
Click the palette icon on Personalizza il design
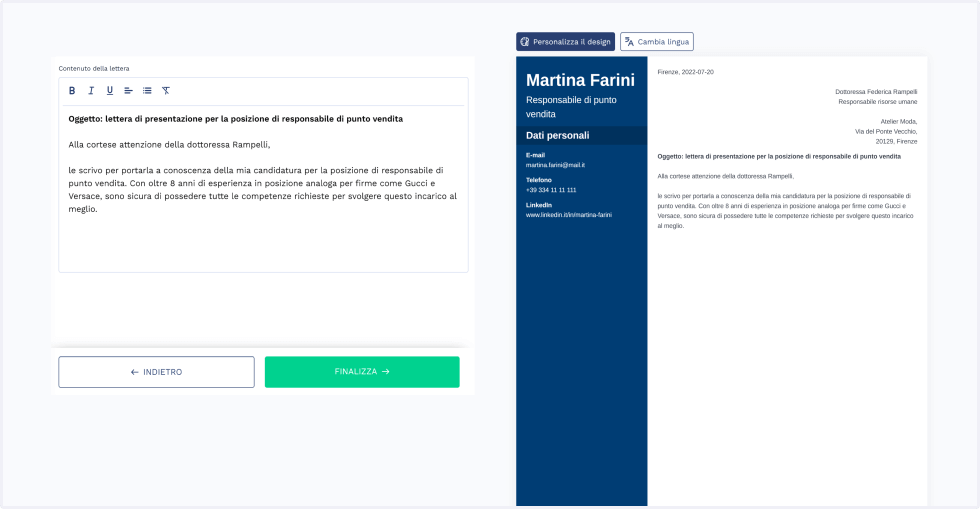pyautogui.click(x=525, y=42)
